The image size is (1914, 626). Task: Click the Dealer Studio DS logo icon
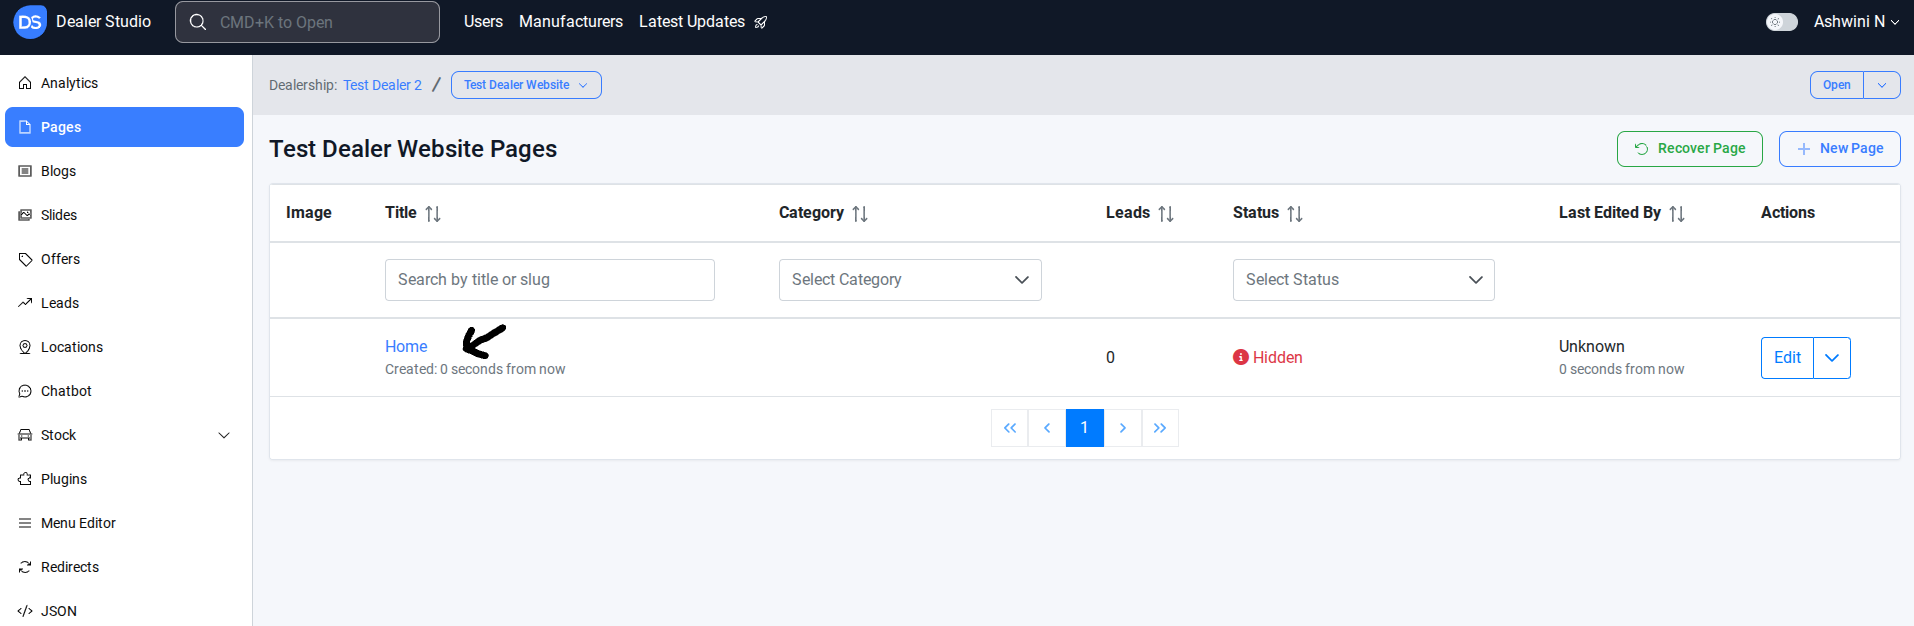pos(30,22)
